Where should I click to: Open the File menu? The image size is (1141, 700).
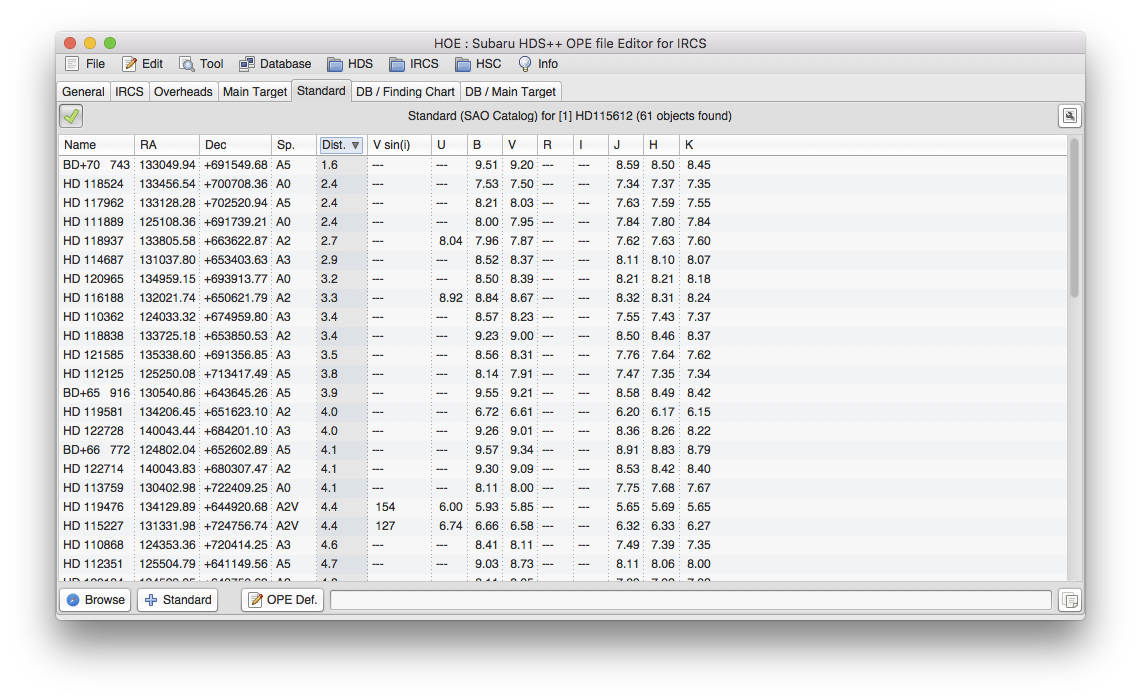click(x=85, y=64)
